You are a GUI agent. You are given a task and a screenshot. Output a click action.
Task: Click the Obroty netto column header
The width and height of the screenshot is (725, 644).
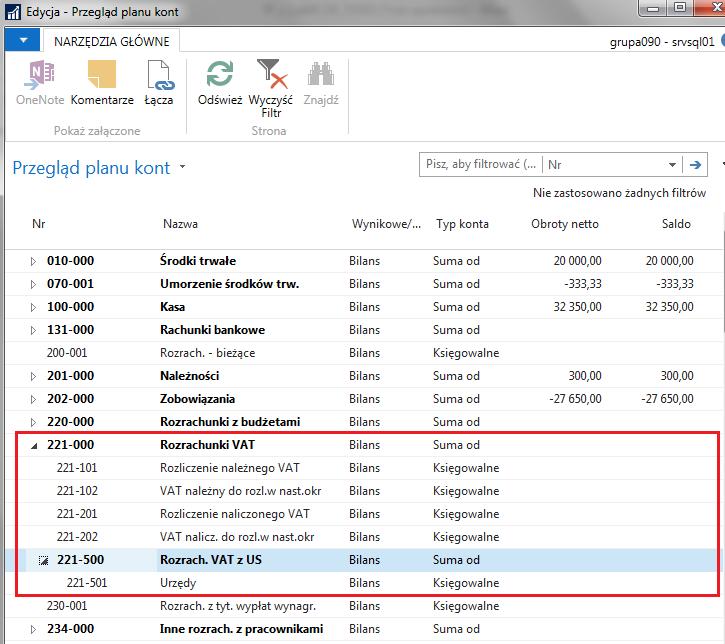[565, 224]
